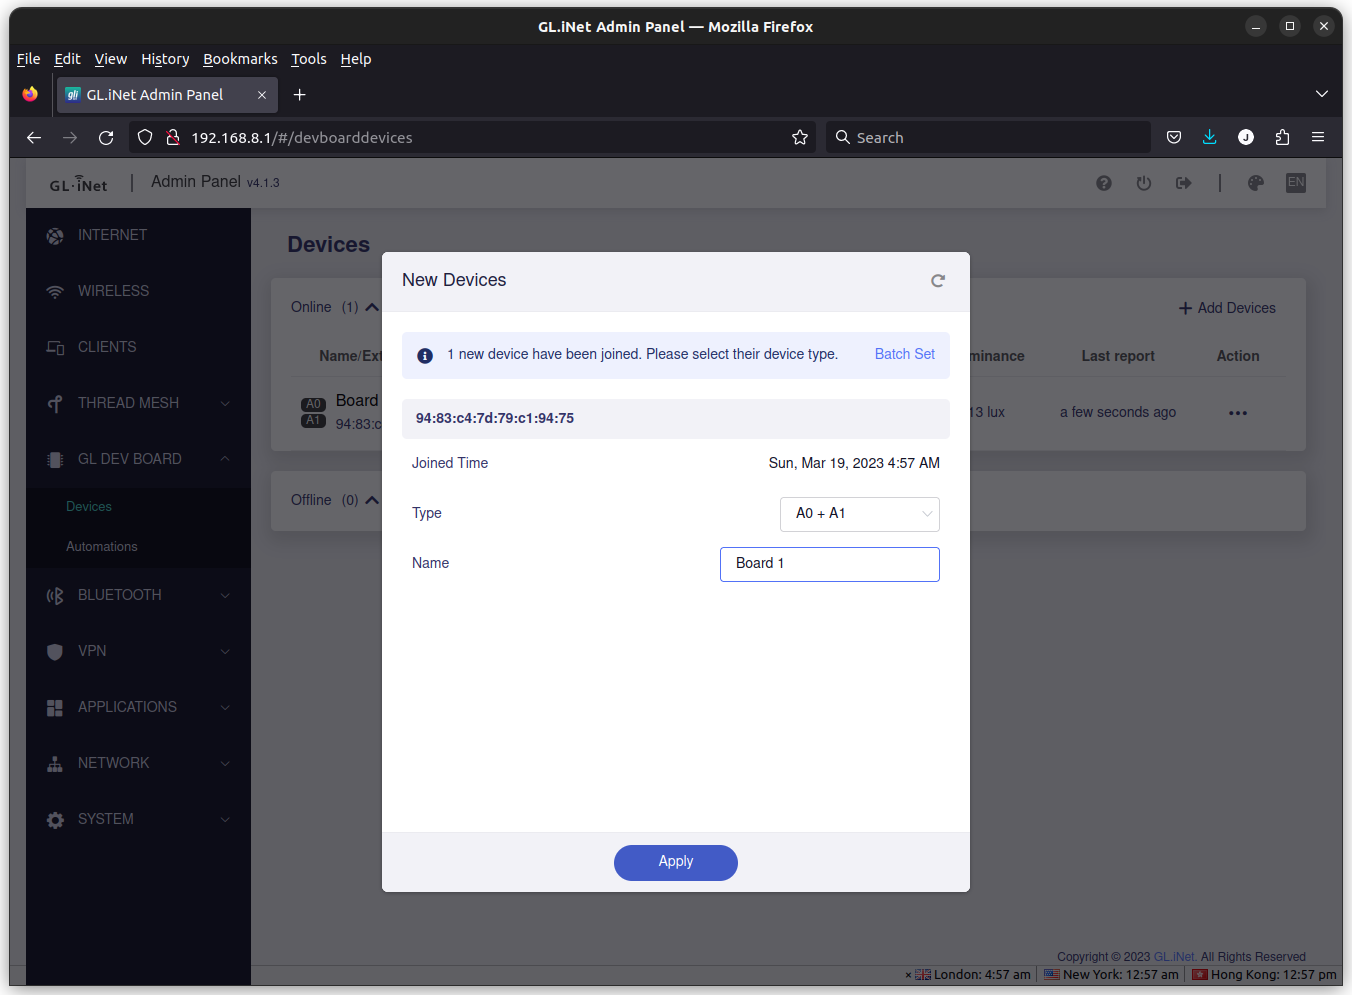Click the Bluetooth icon in sidebar
Viewport: 1352px width, 995px height.
[x=55, y=596]
